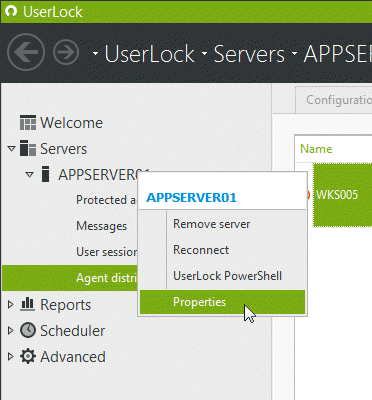This screenshot has height=400, width=372.
Task: Select the Servers tree item label
Action: (x=63, y=149)
